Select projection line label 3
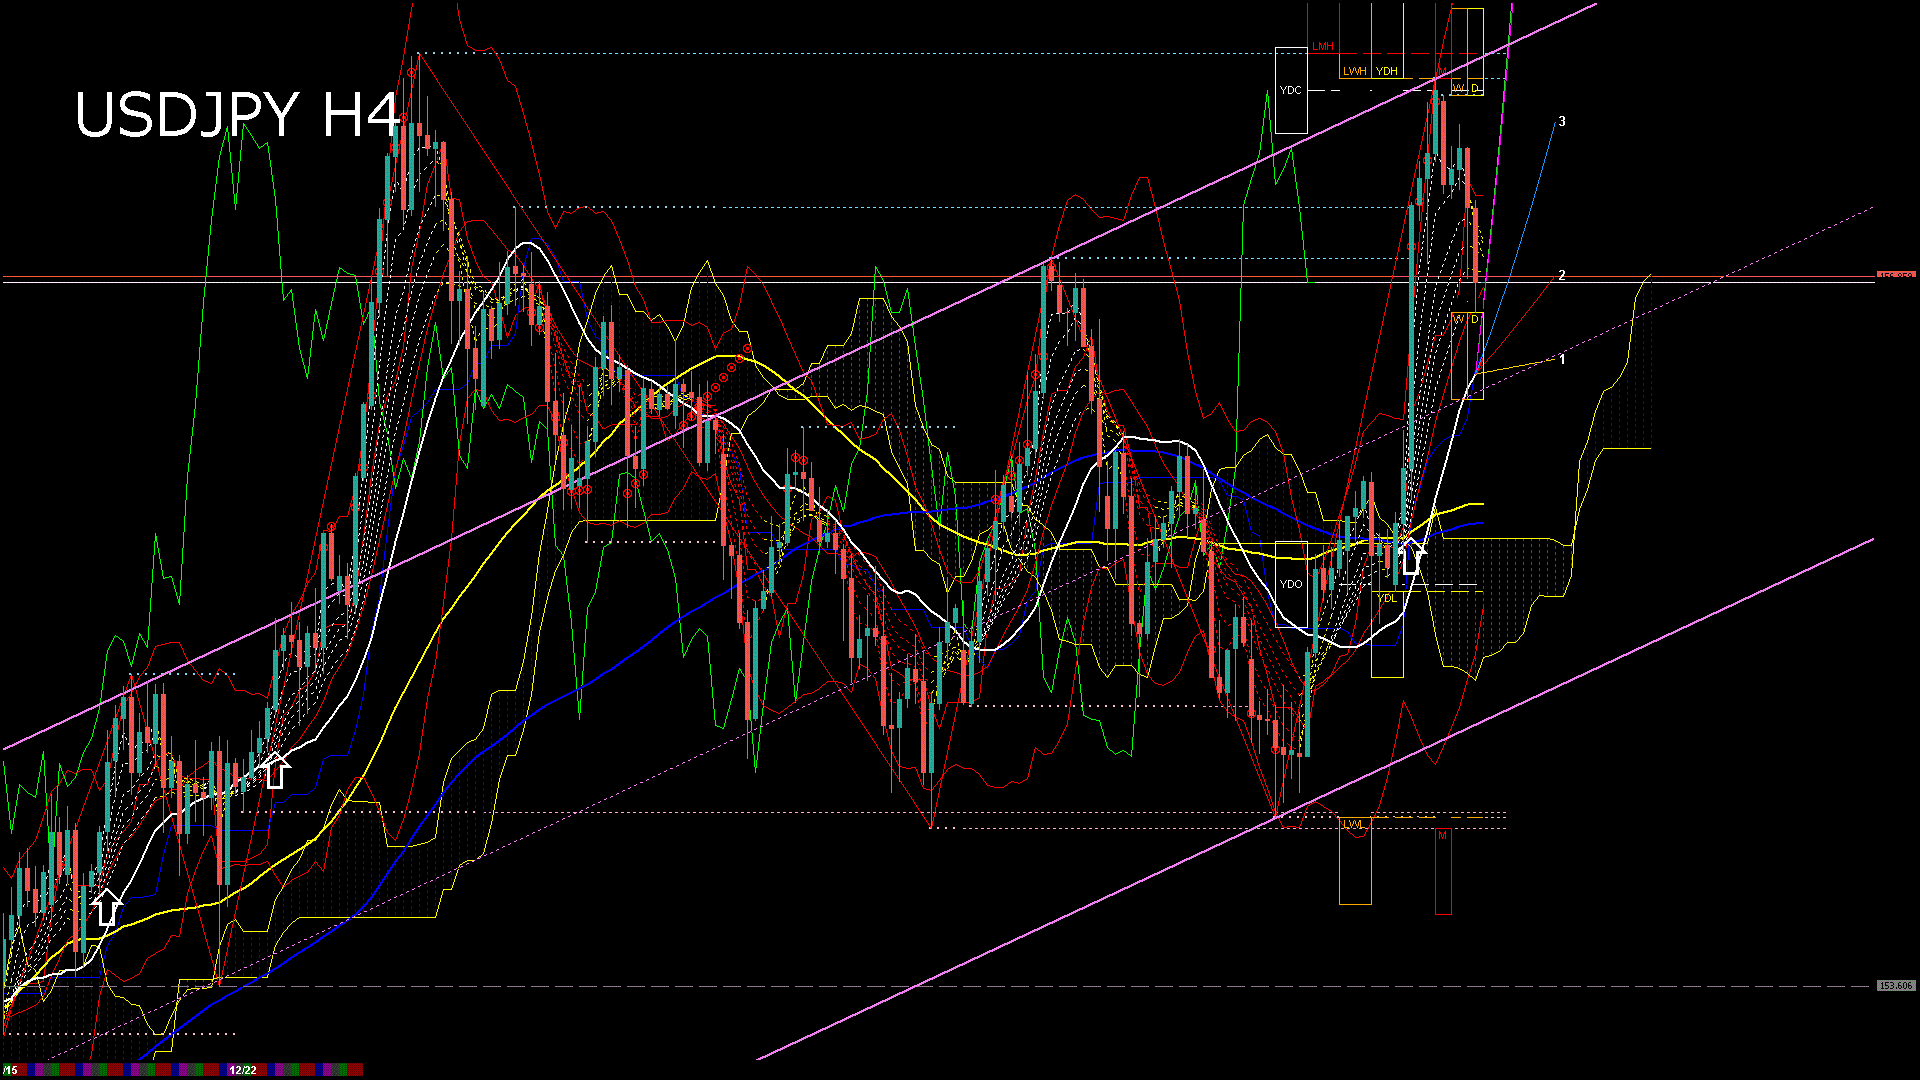Viewport: 1920px width, 1080px height. tap(1562, 122)
